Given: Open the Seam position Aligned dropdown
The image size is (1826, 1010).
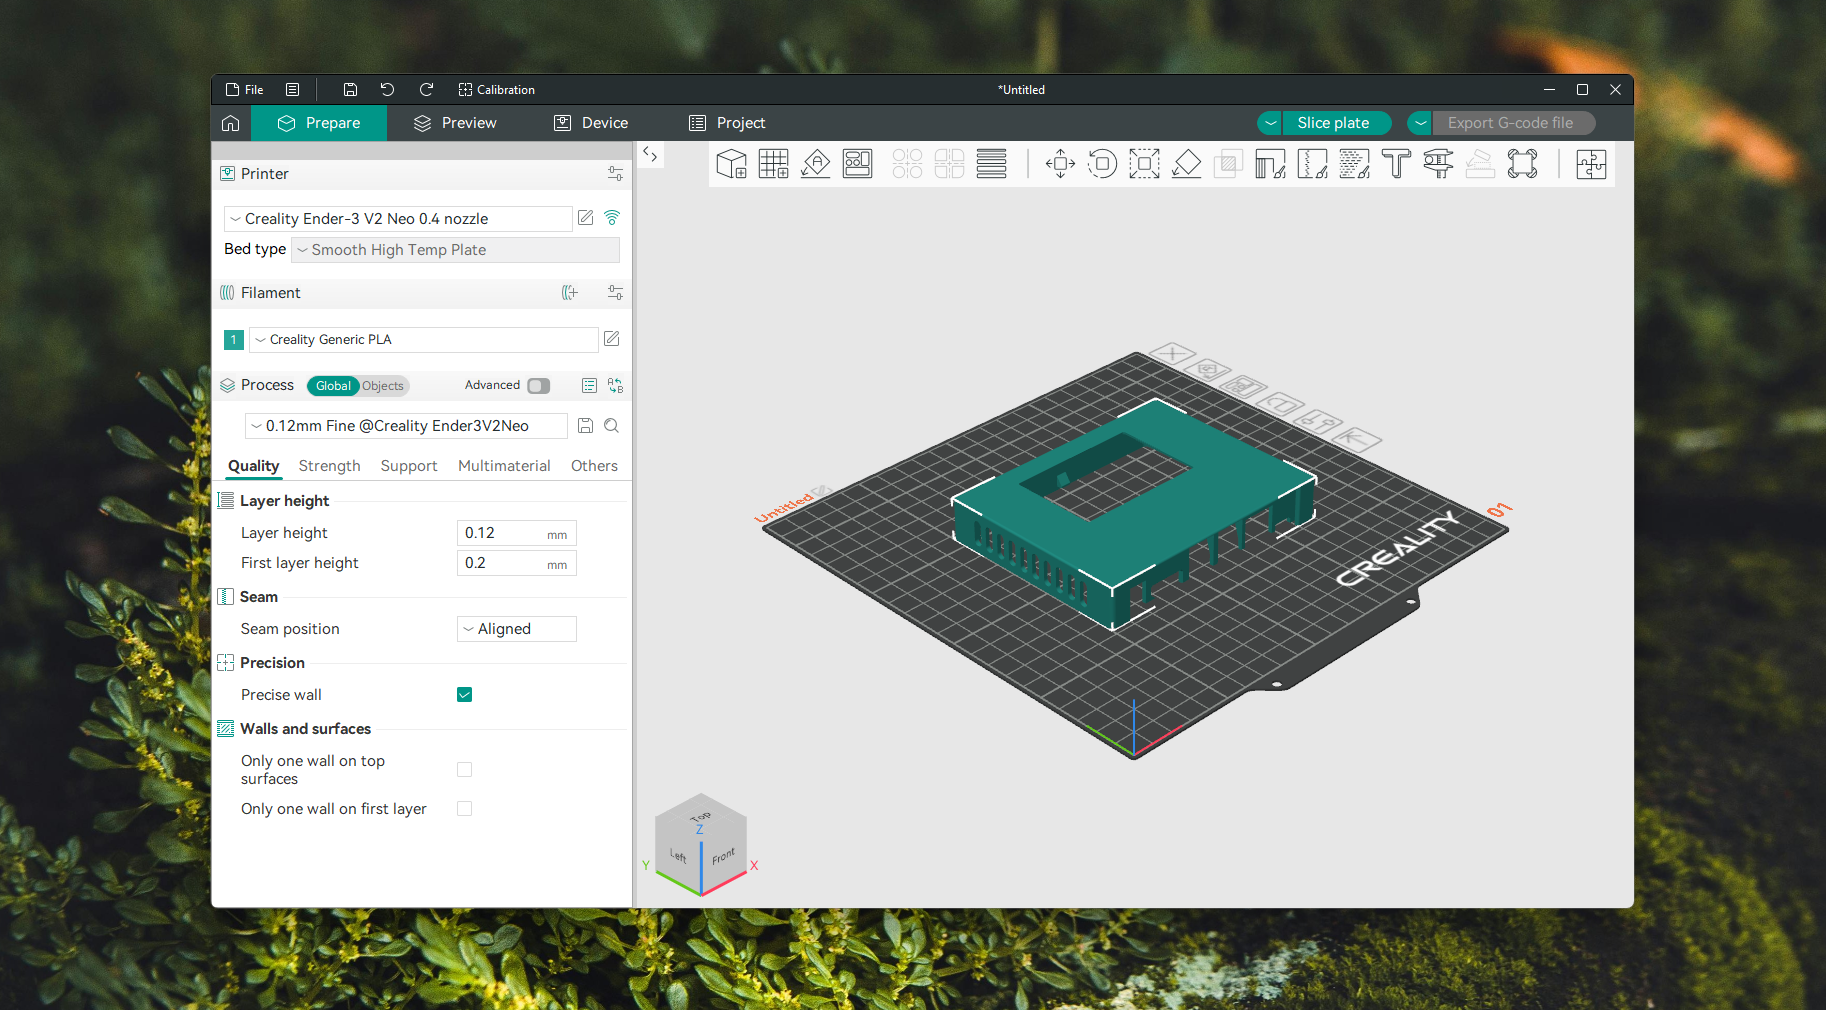Looking at the screenshot, I should (516, 629).
